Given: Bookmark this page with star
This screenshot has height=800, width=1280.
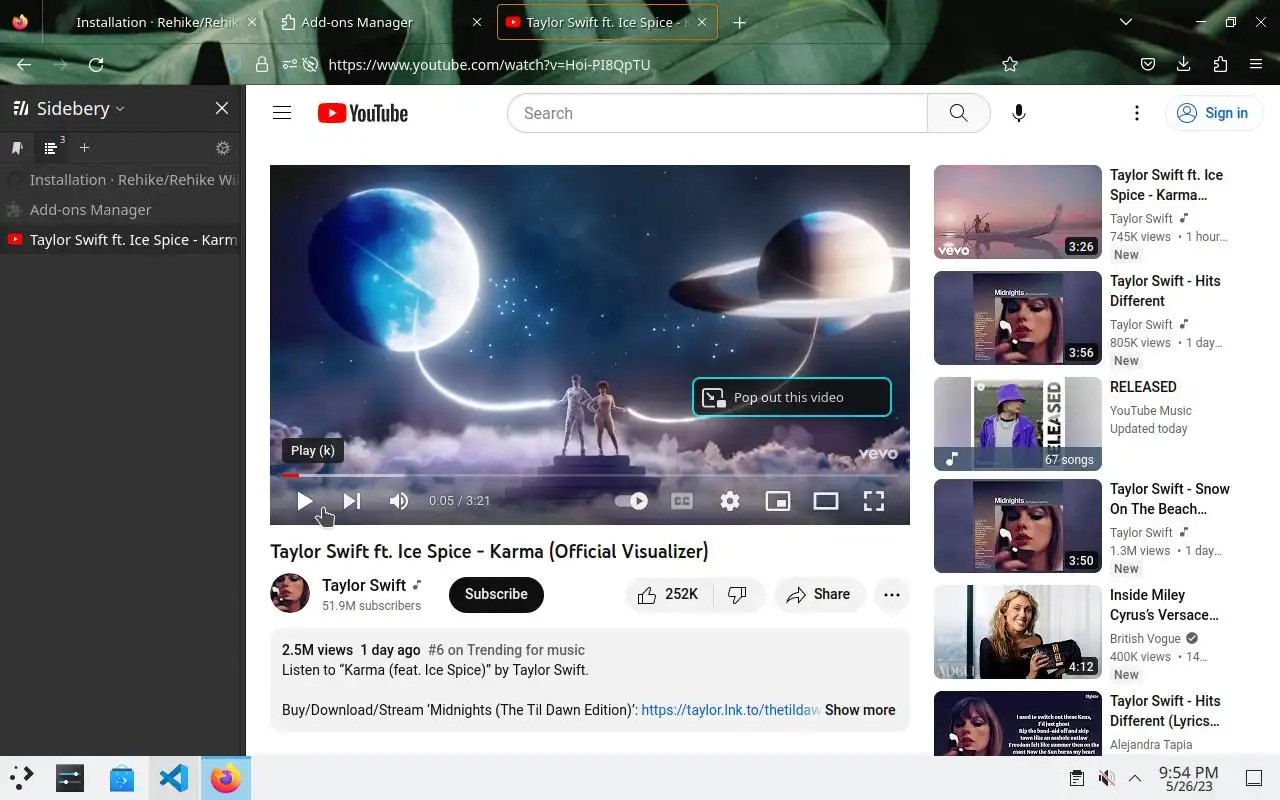Looking at the screenshot, I should click(1010, 64).
